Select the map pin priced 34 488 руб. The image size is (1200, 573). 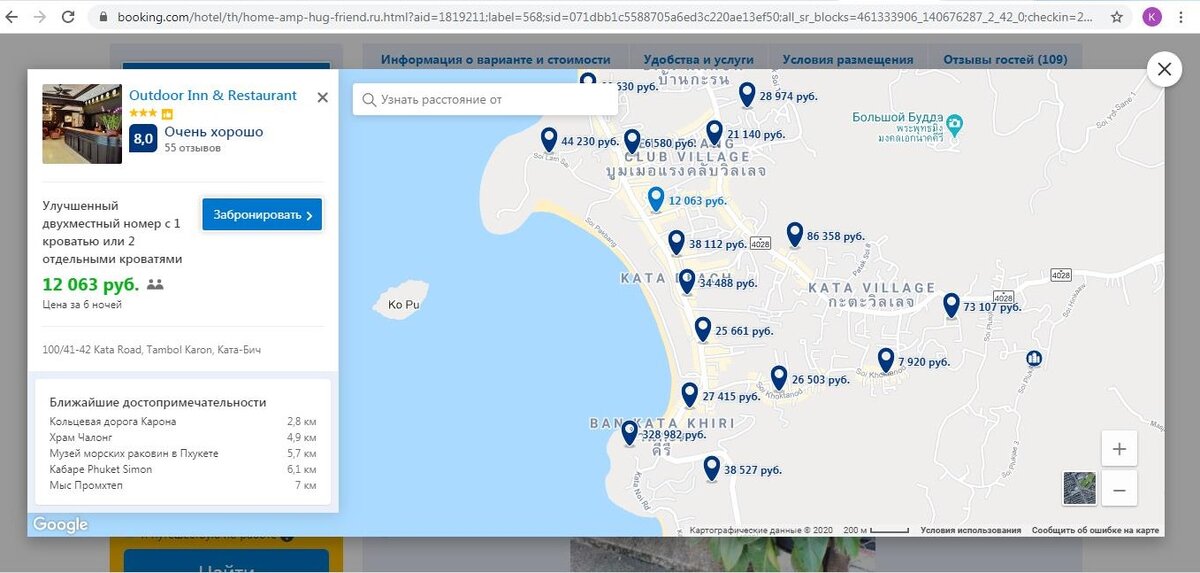(x=686, y=282)
